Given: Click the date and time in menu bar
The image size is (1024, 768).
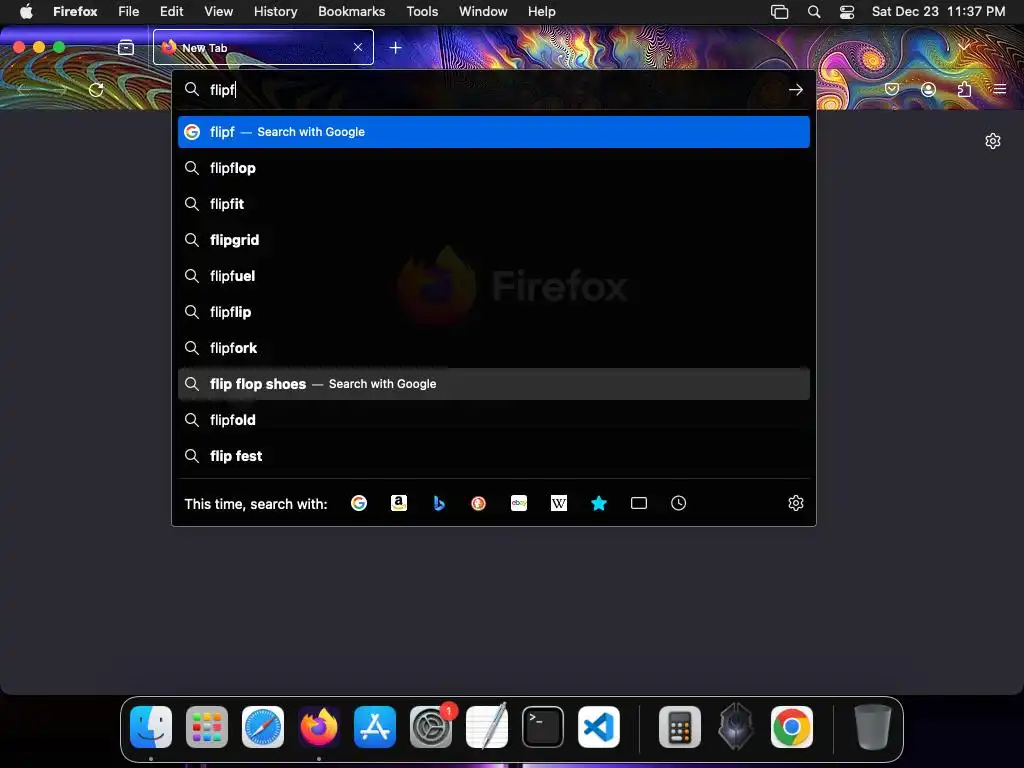Looking at the screenshot, I should 938,12.
